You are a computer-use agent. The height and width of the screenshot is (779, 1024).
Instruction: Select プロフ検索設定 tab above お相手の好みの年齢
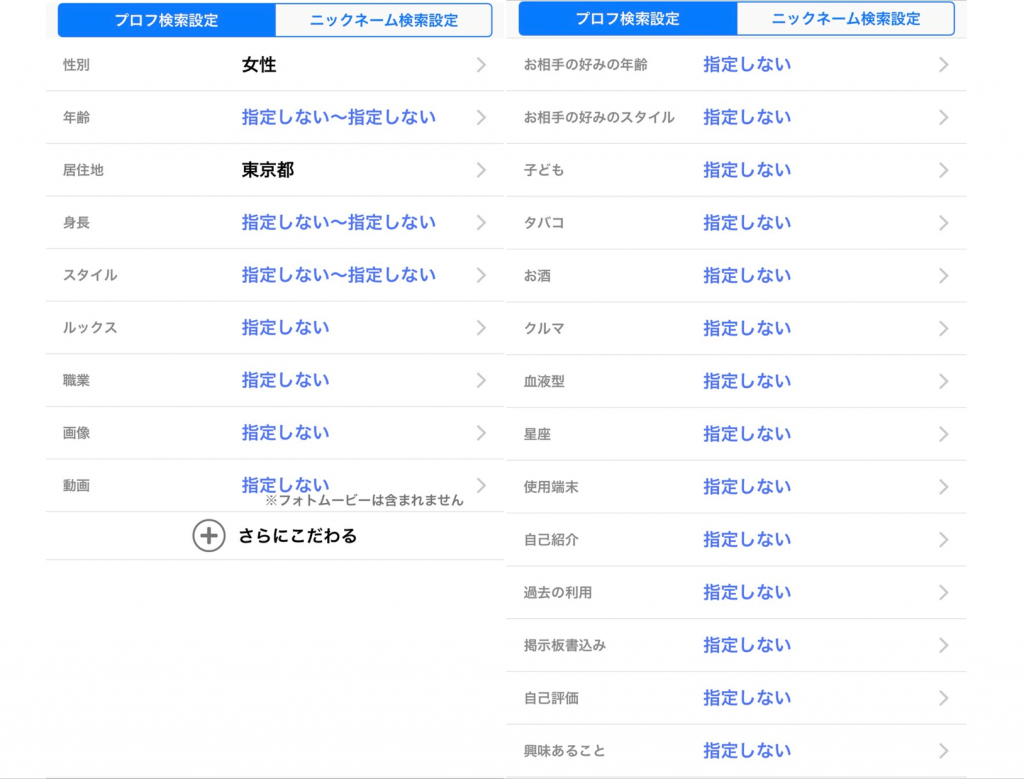627,19
